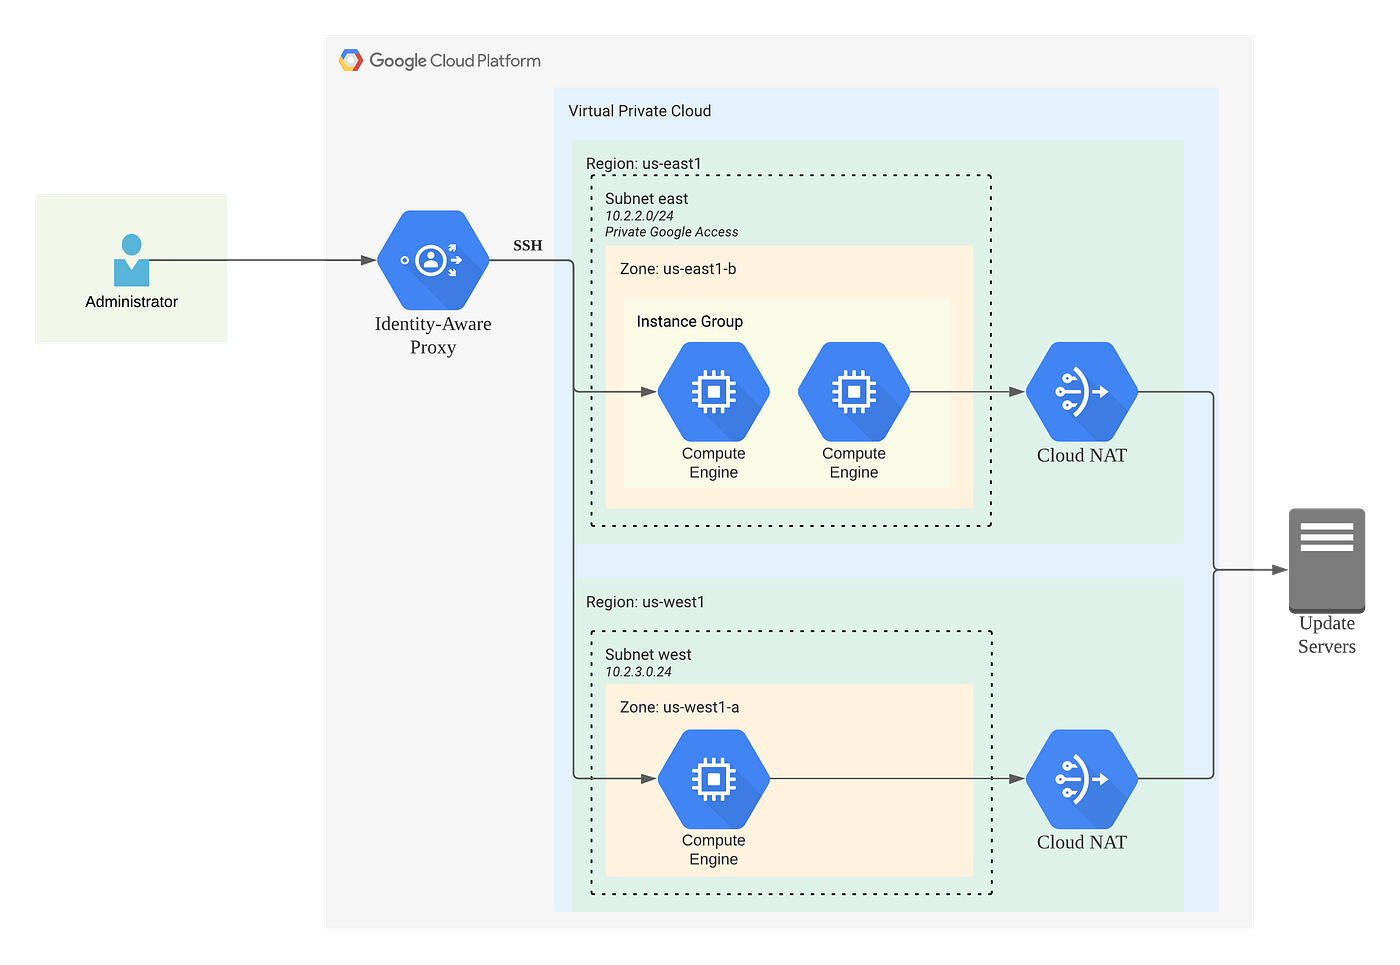Select the Cloud NAT icon in us-east1 region
1400x965 pixels.
[1080, 392]
